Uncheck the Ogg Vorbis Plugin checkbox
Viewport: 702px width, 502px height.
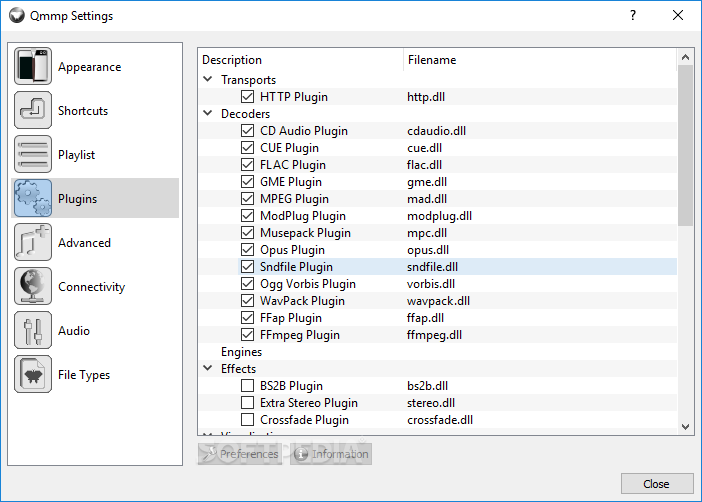click(x=247, y=284)
